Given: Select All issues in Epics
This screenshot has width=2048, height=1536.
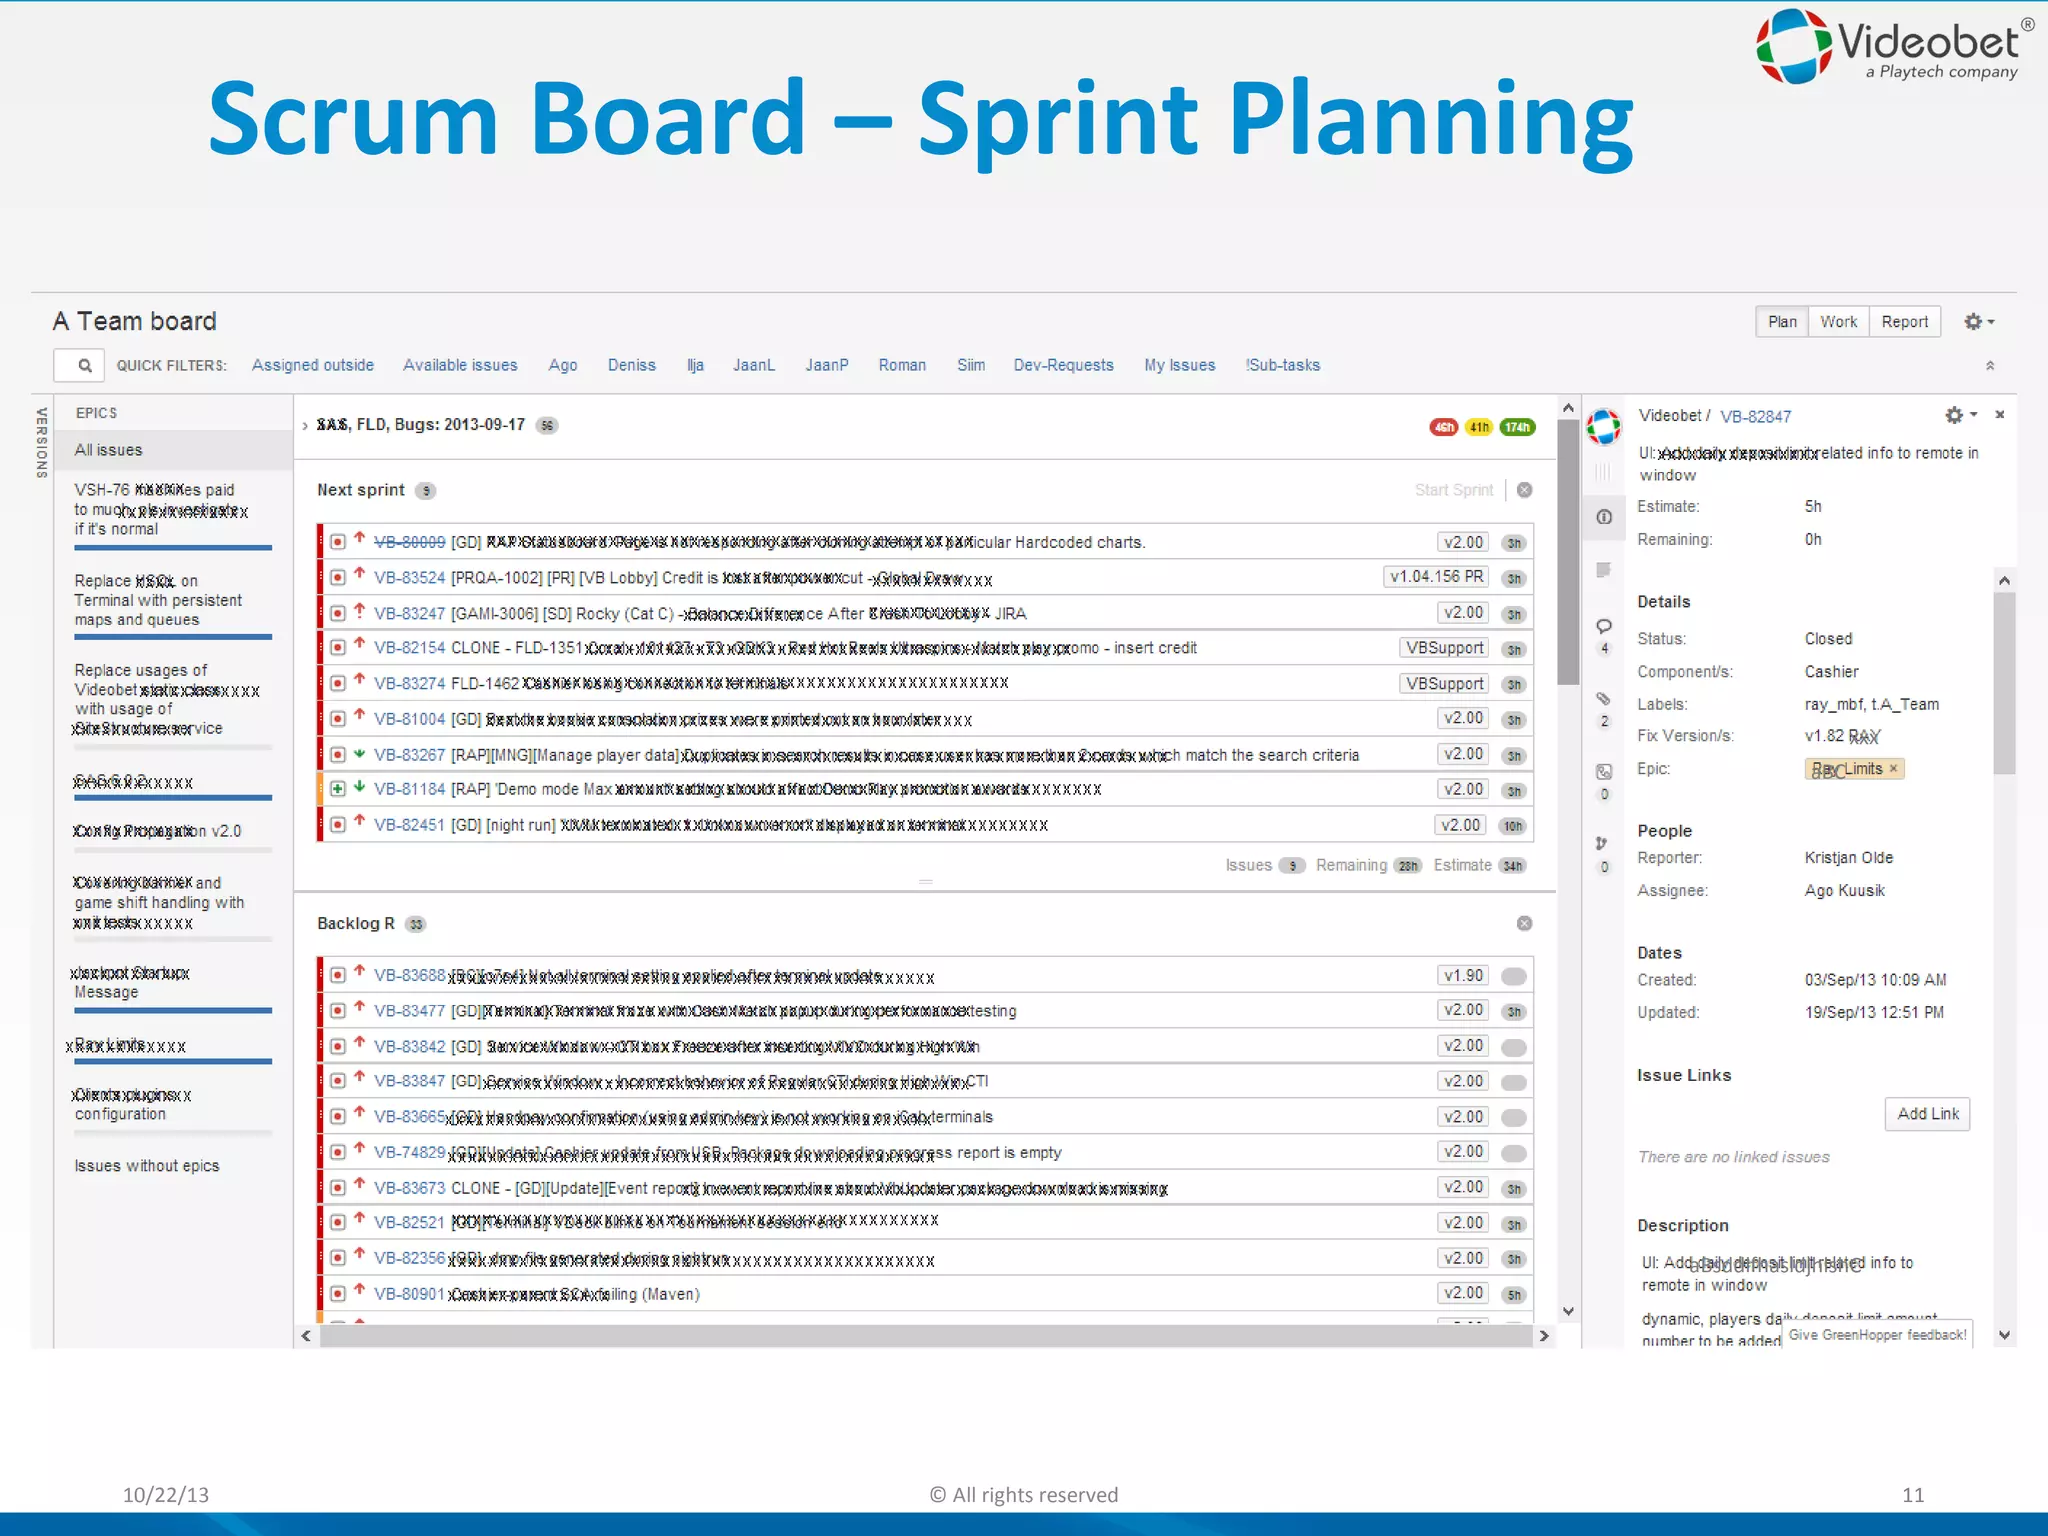Looking at the screenshot, I should (x=173, y=450).
